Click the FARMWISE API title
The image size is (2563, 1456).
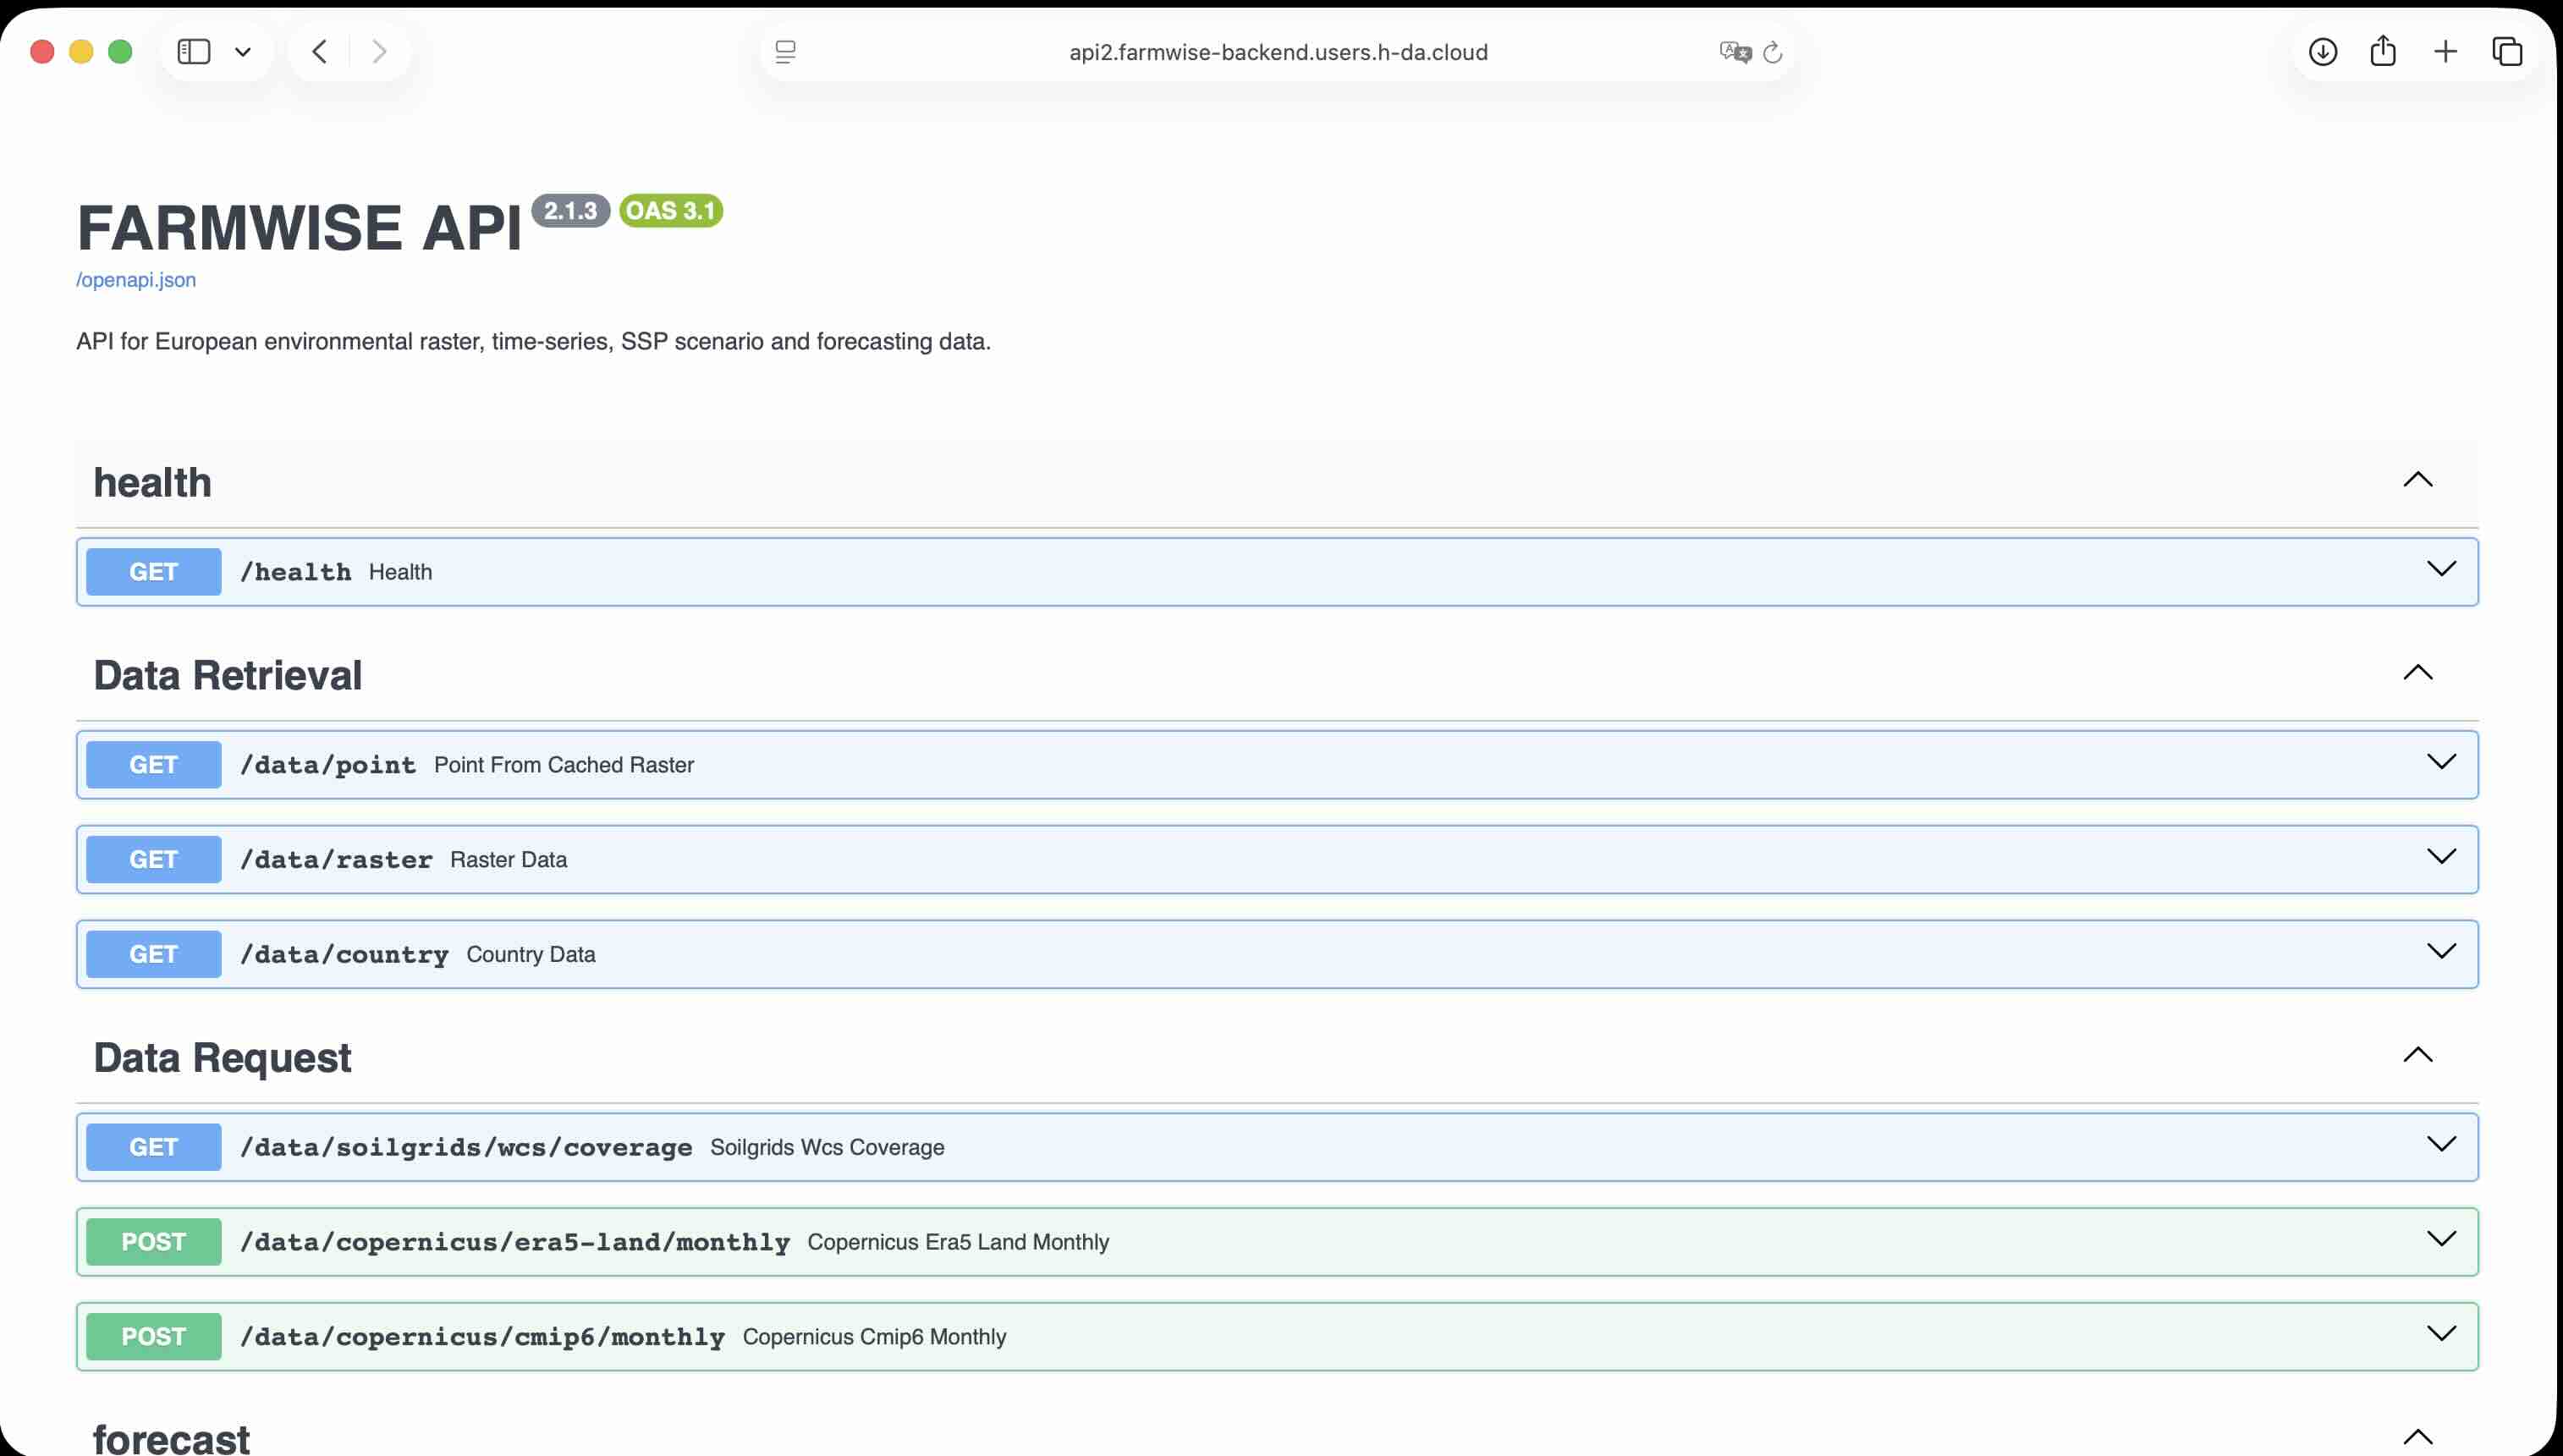tap(300, 228)
